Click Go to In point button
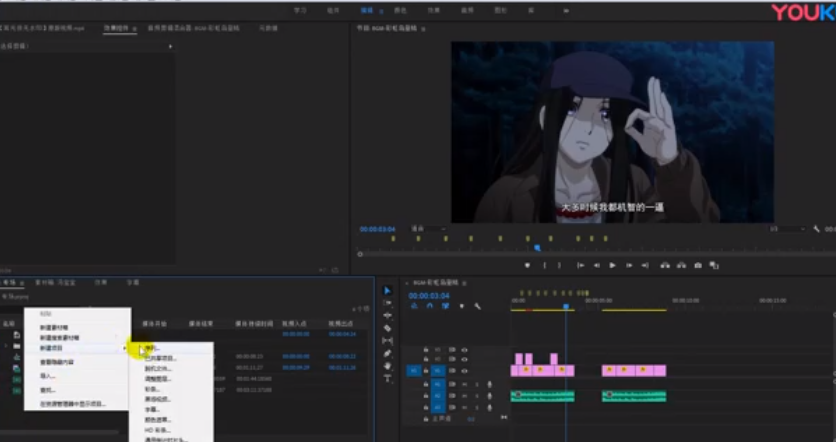Image resolution: width=836 pixels, height=442 pixels. point(581,266)
